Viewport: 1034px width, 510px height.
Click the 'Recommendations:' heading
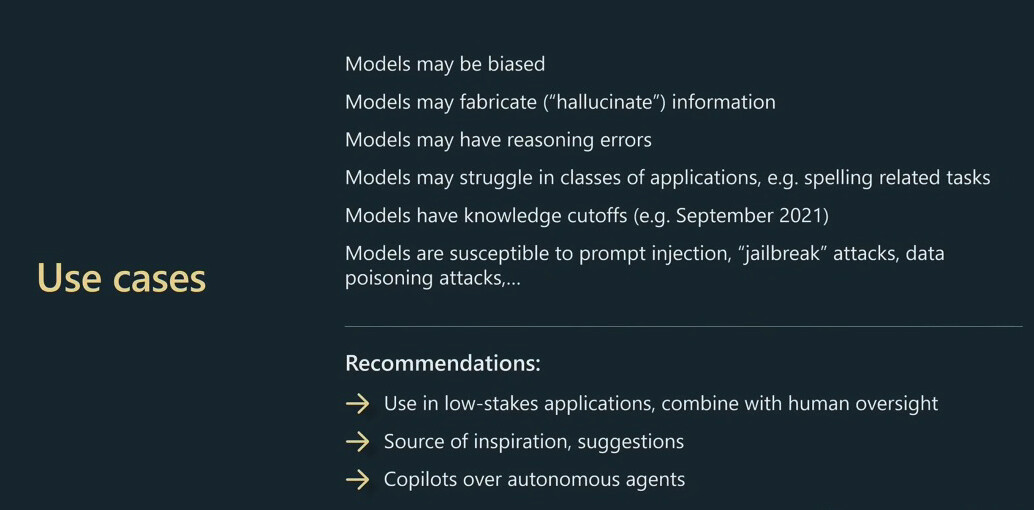coord(443,364)
